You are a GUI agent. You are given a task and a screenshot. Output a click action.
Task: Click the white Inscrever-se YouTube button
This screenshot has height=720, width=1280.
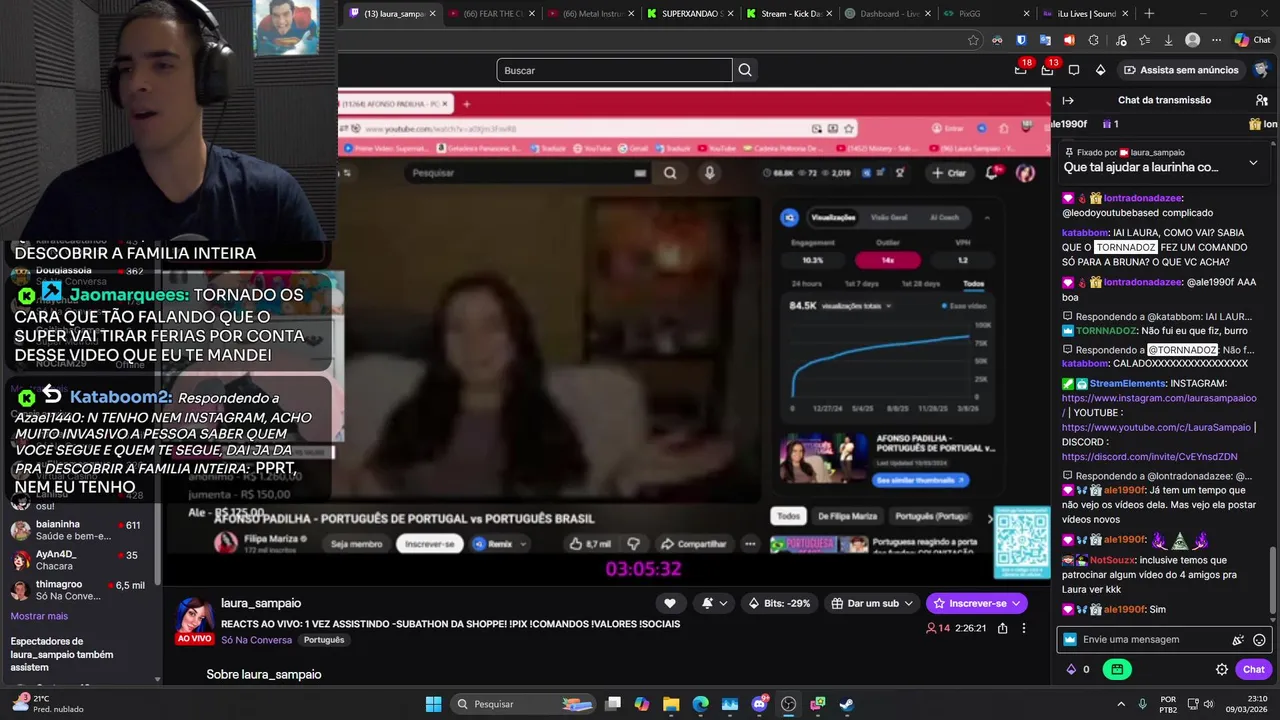430,544
